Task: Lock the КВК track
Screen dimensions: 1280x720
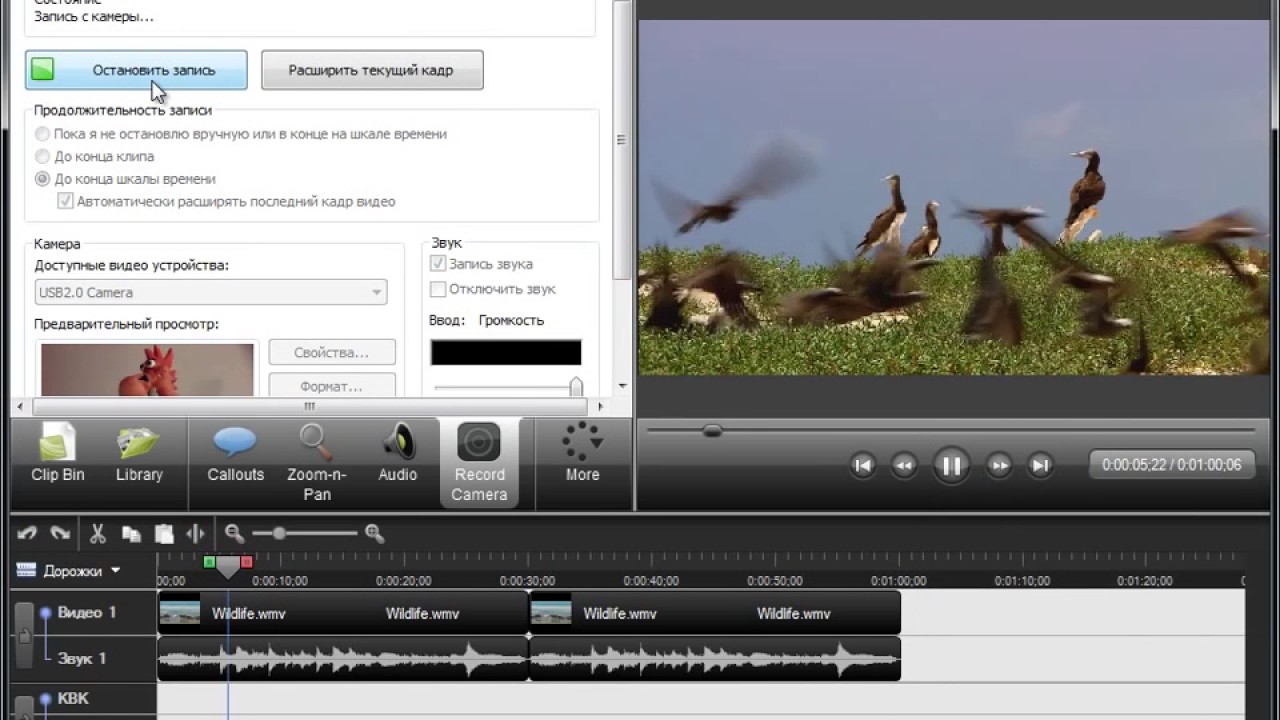Action: (23, 708)
